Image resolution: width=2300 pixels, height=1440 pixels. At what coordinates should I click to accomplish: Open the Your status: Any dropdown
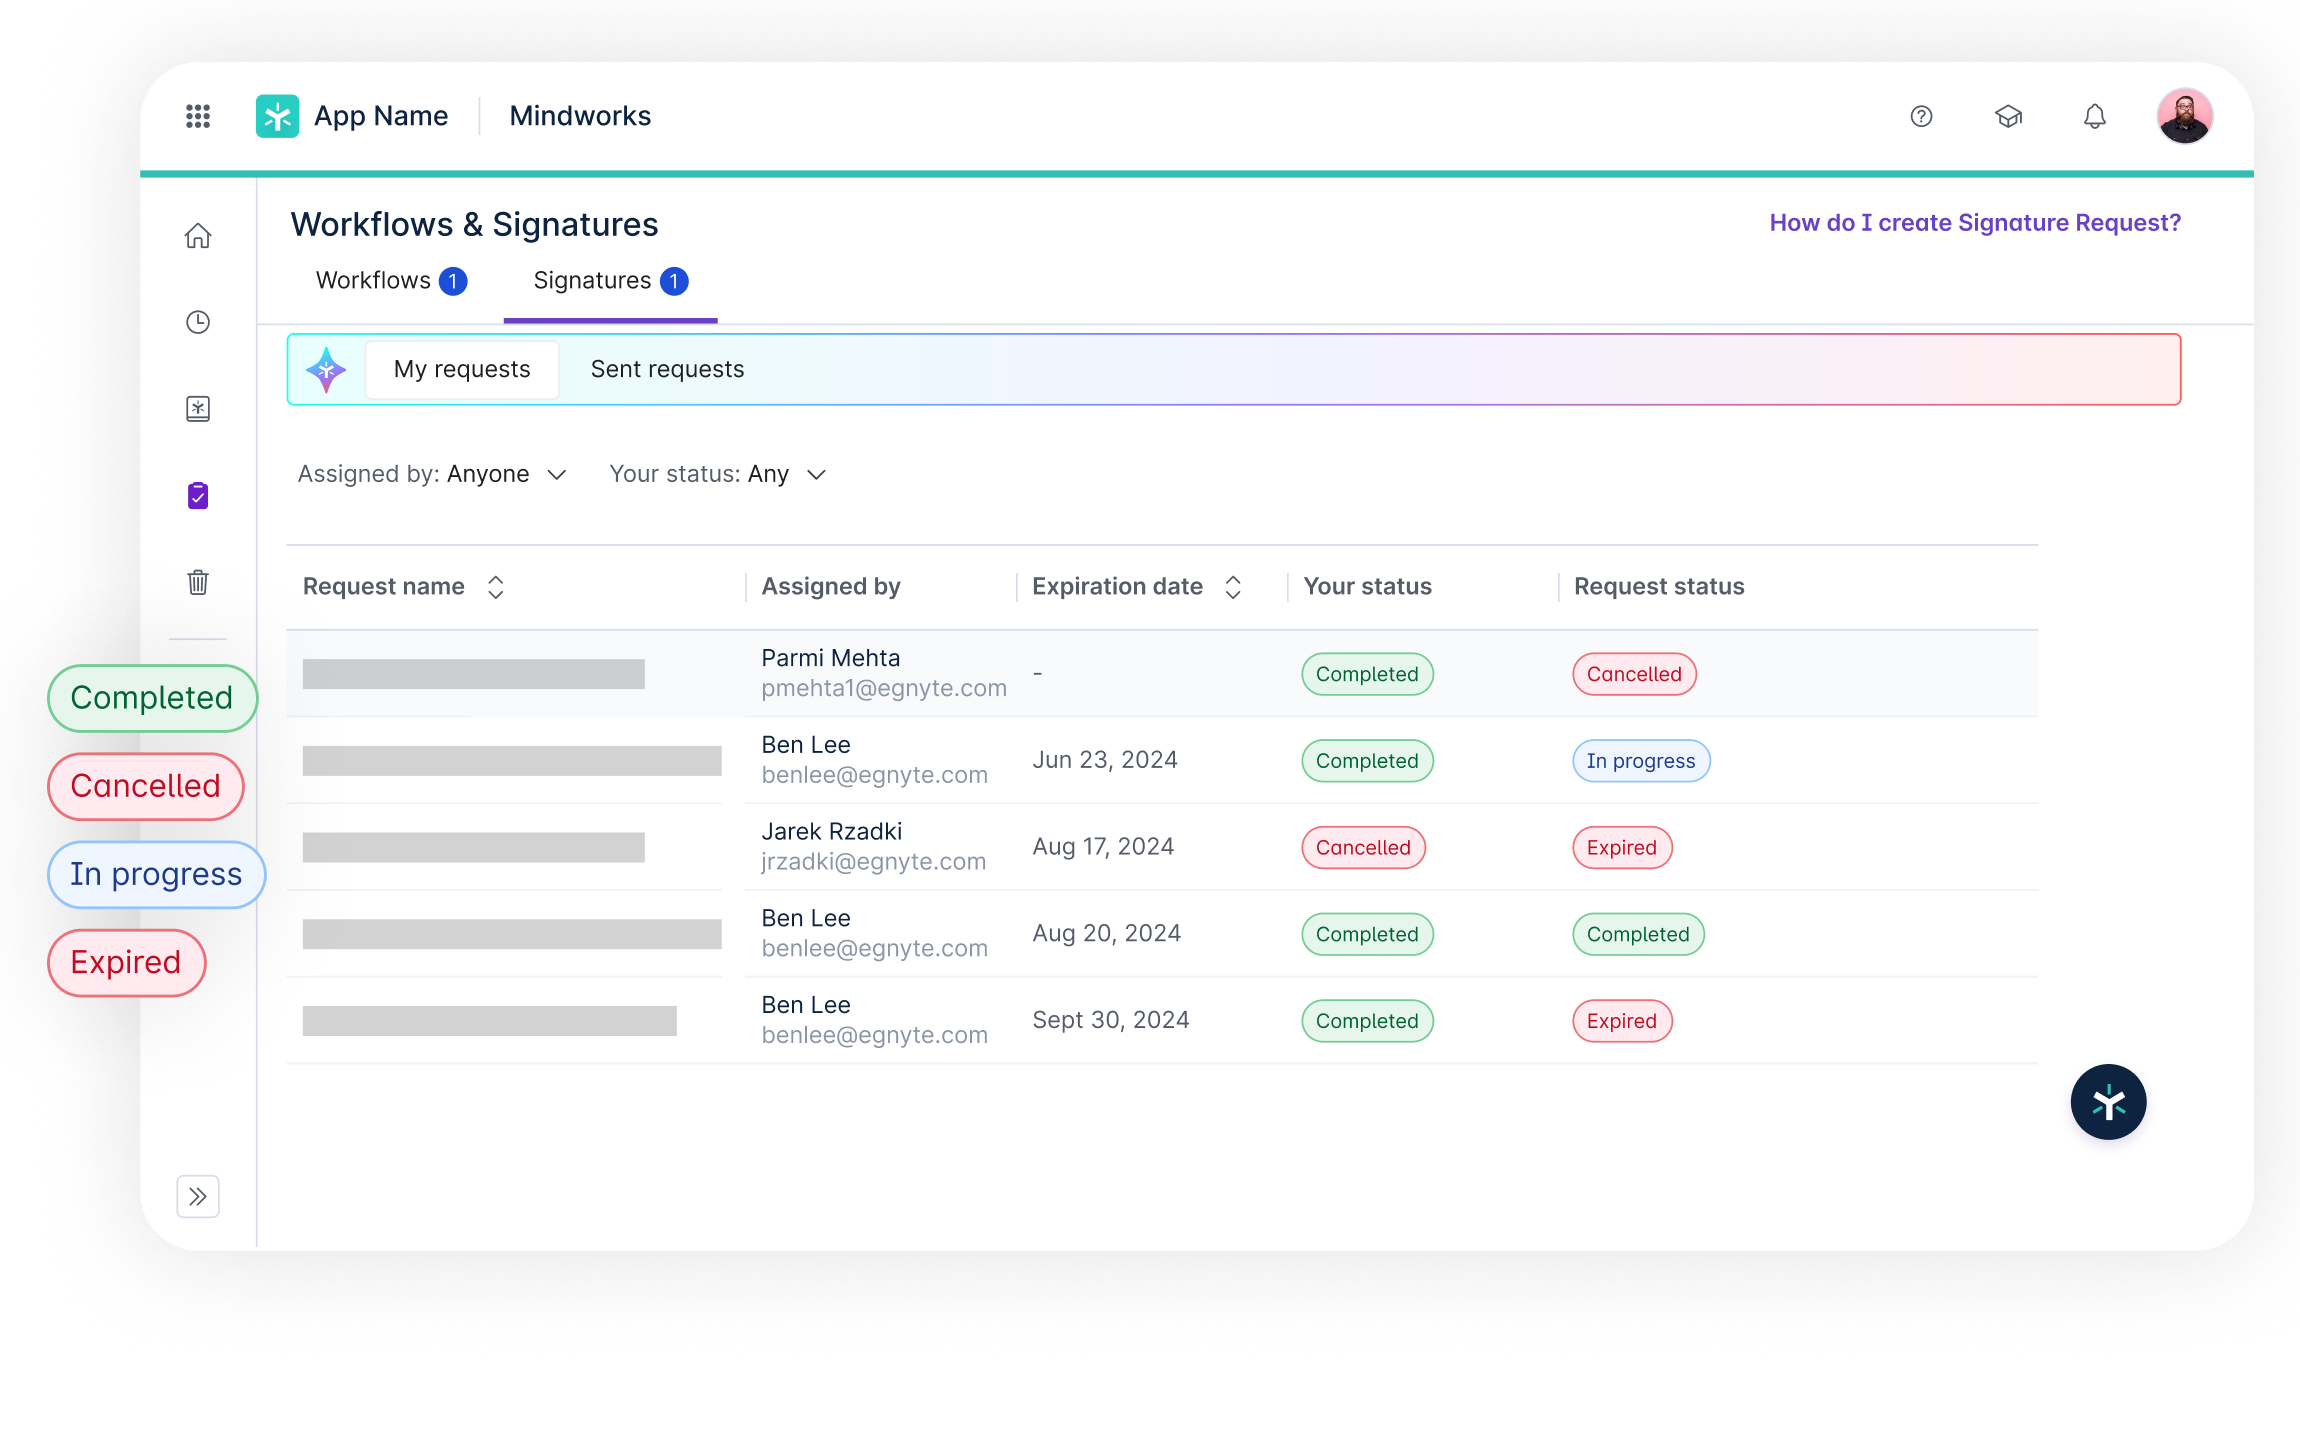[x=718, y=474]
